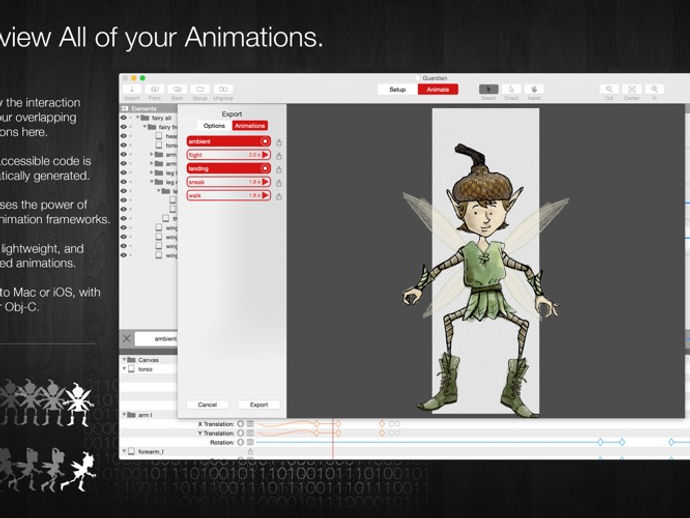Image resolution: width=690 pixels, height=518 pixels.
Task: Toggle visibility eye for second arm folder
Action: click(124, 163)
